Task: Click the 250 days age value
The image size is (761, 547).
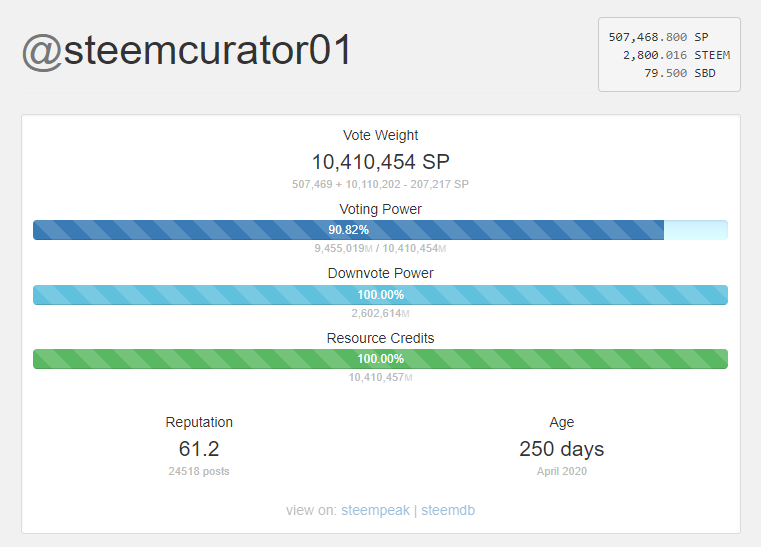Action: coord(562,449)
